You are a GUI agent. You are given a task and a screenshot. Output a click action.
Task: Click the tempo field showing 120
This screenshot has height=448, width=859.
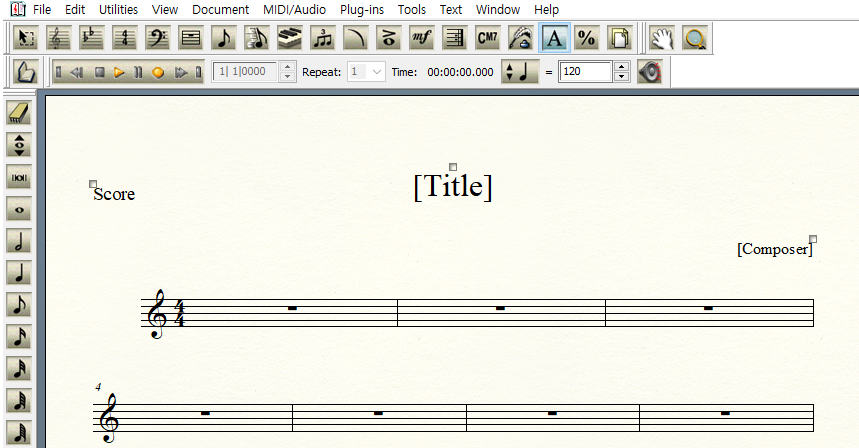point(585,72)
